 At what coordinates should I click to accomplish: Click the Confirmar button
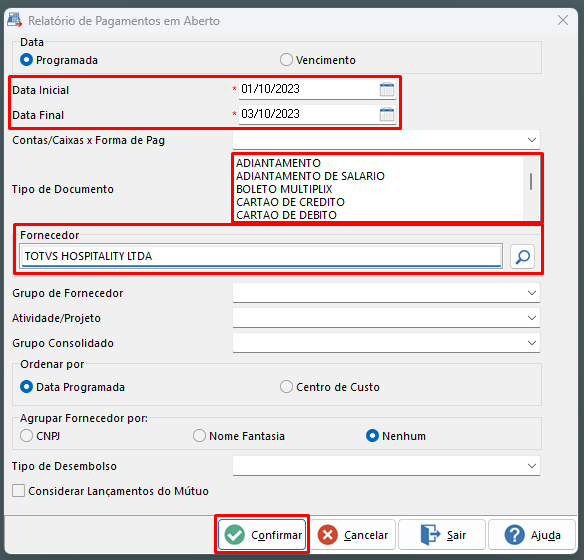[x=262, y=535]
